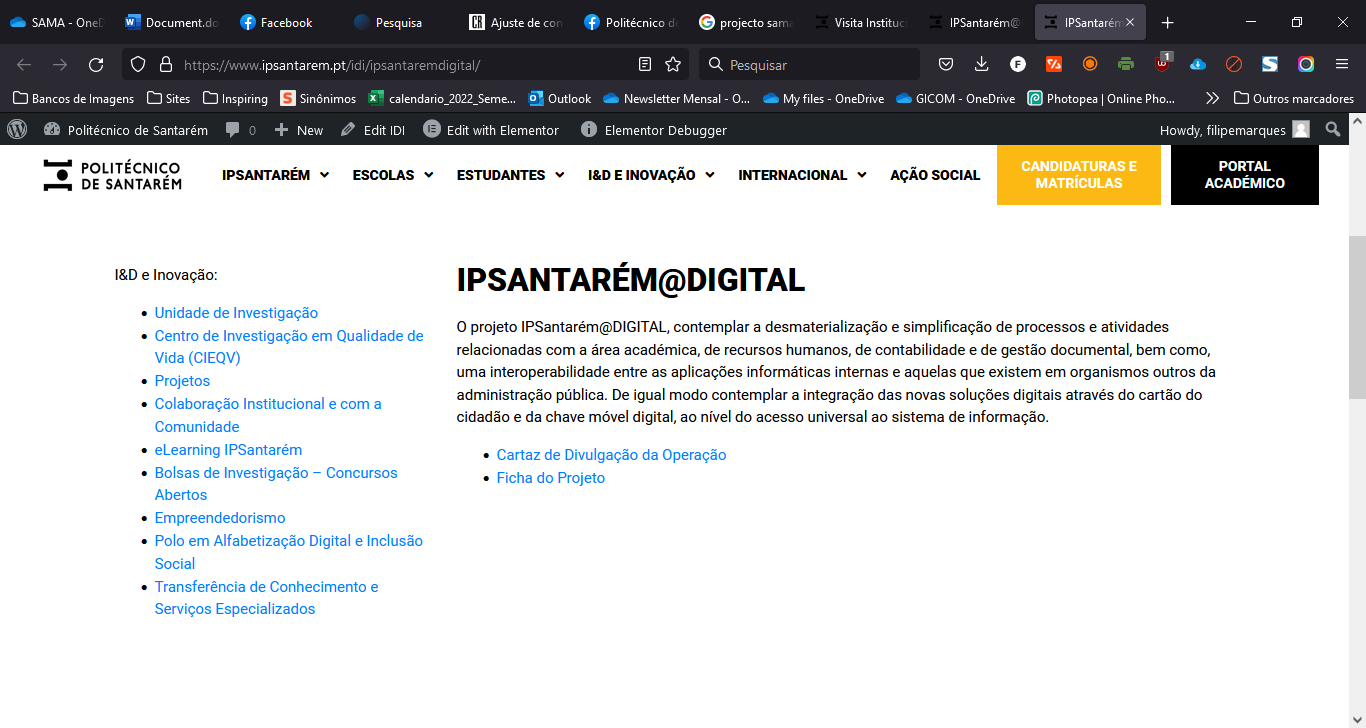1366x728 pixels.
Task: Open the green printer extension icon
Action: (x=1126, y=64)
